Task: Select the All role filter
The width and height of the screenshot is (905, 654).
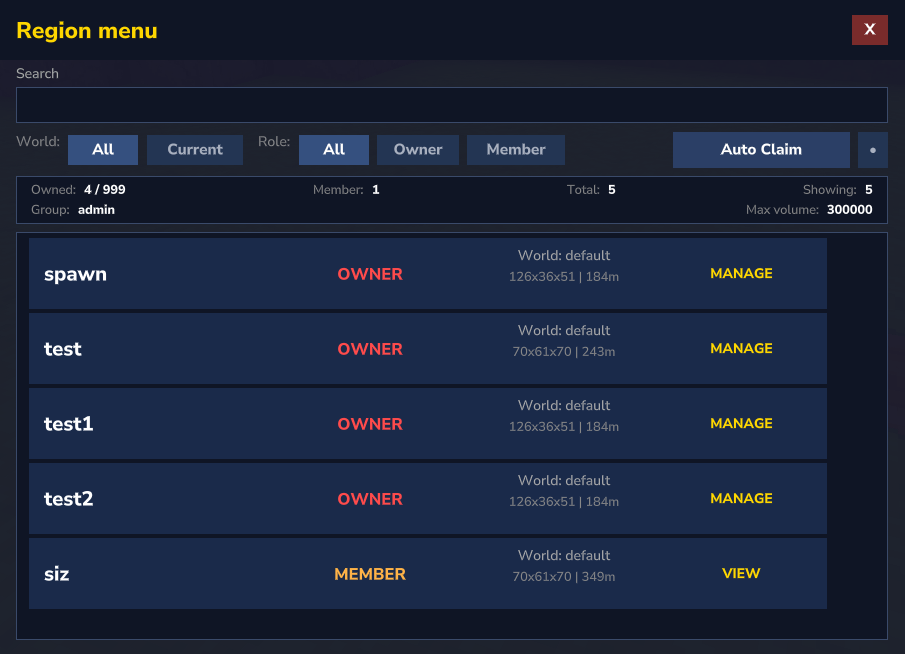Action: (x=334, y=150)
